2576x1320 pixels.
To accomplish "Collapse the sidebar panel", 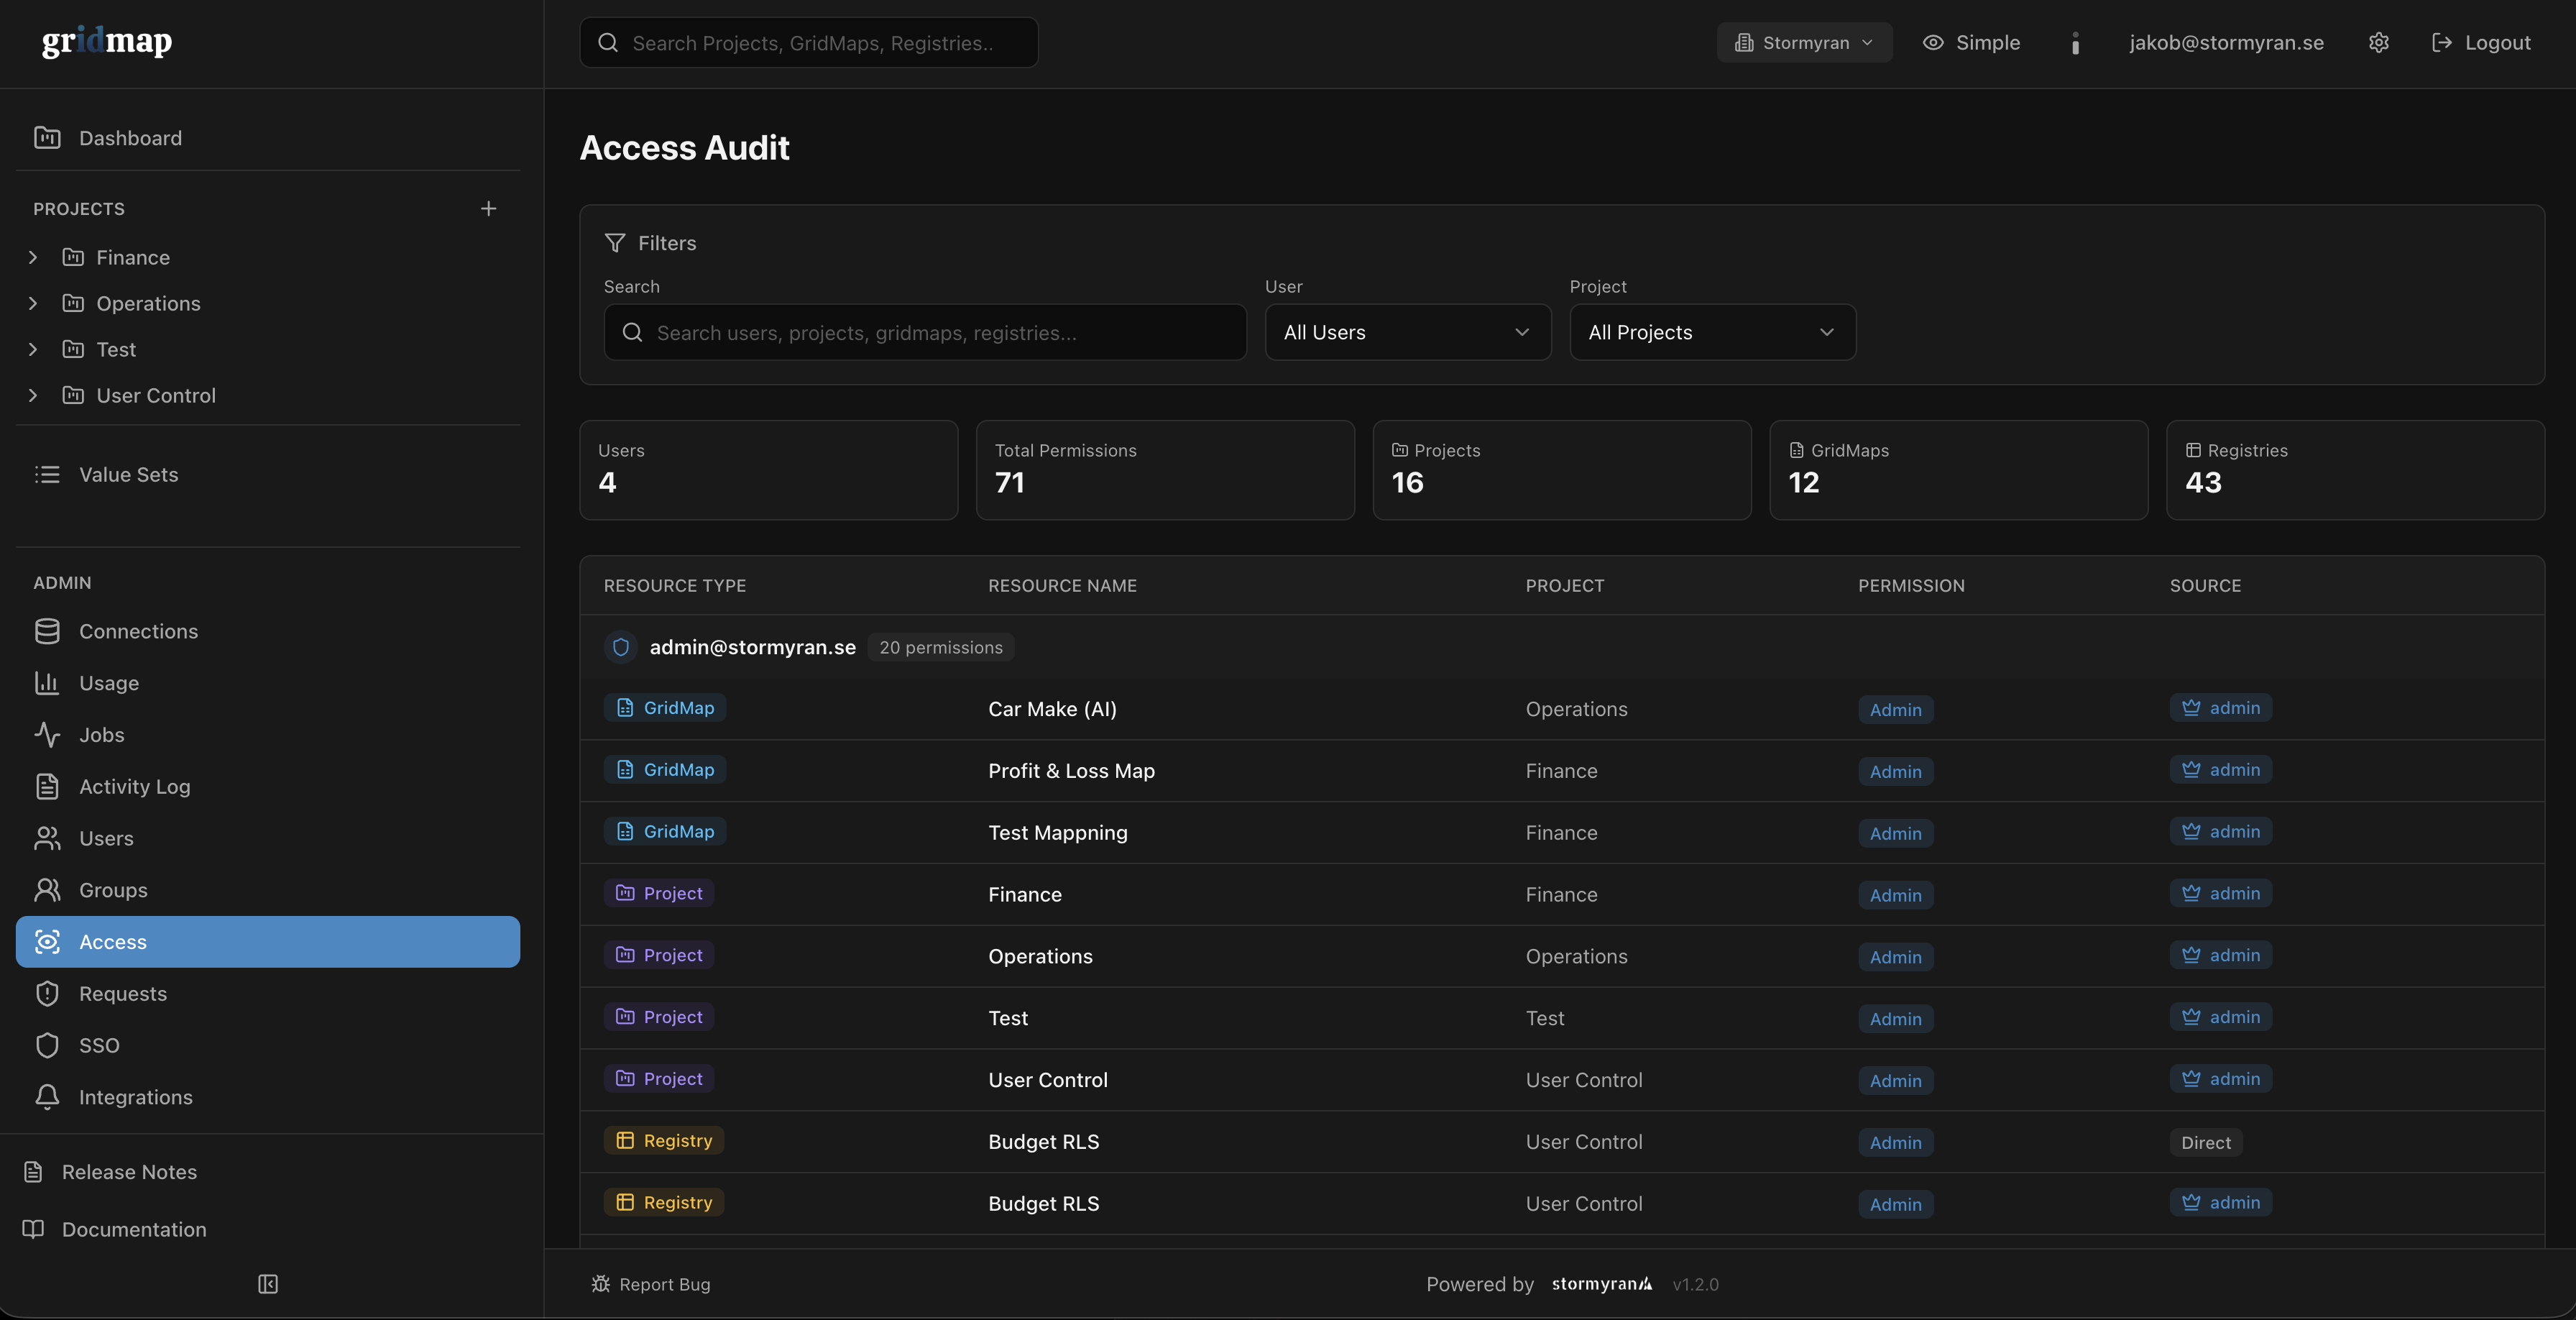I will tap(268, 1284).
